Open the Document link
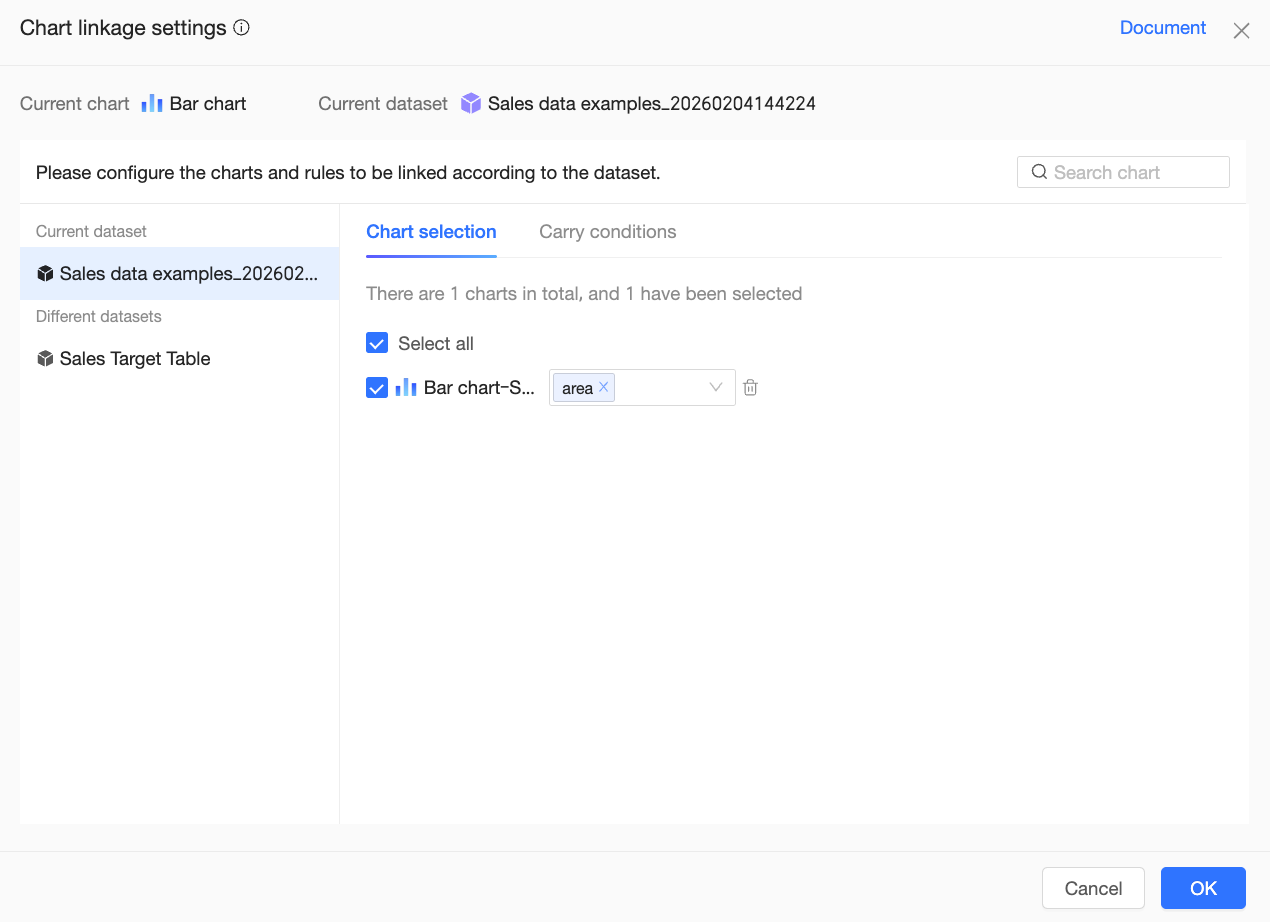The image size is (1270, 922). 1162,28
